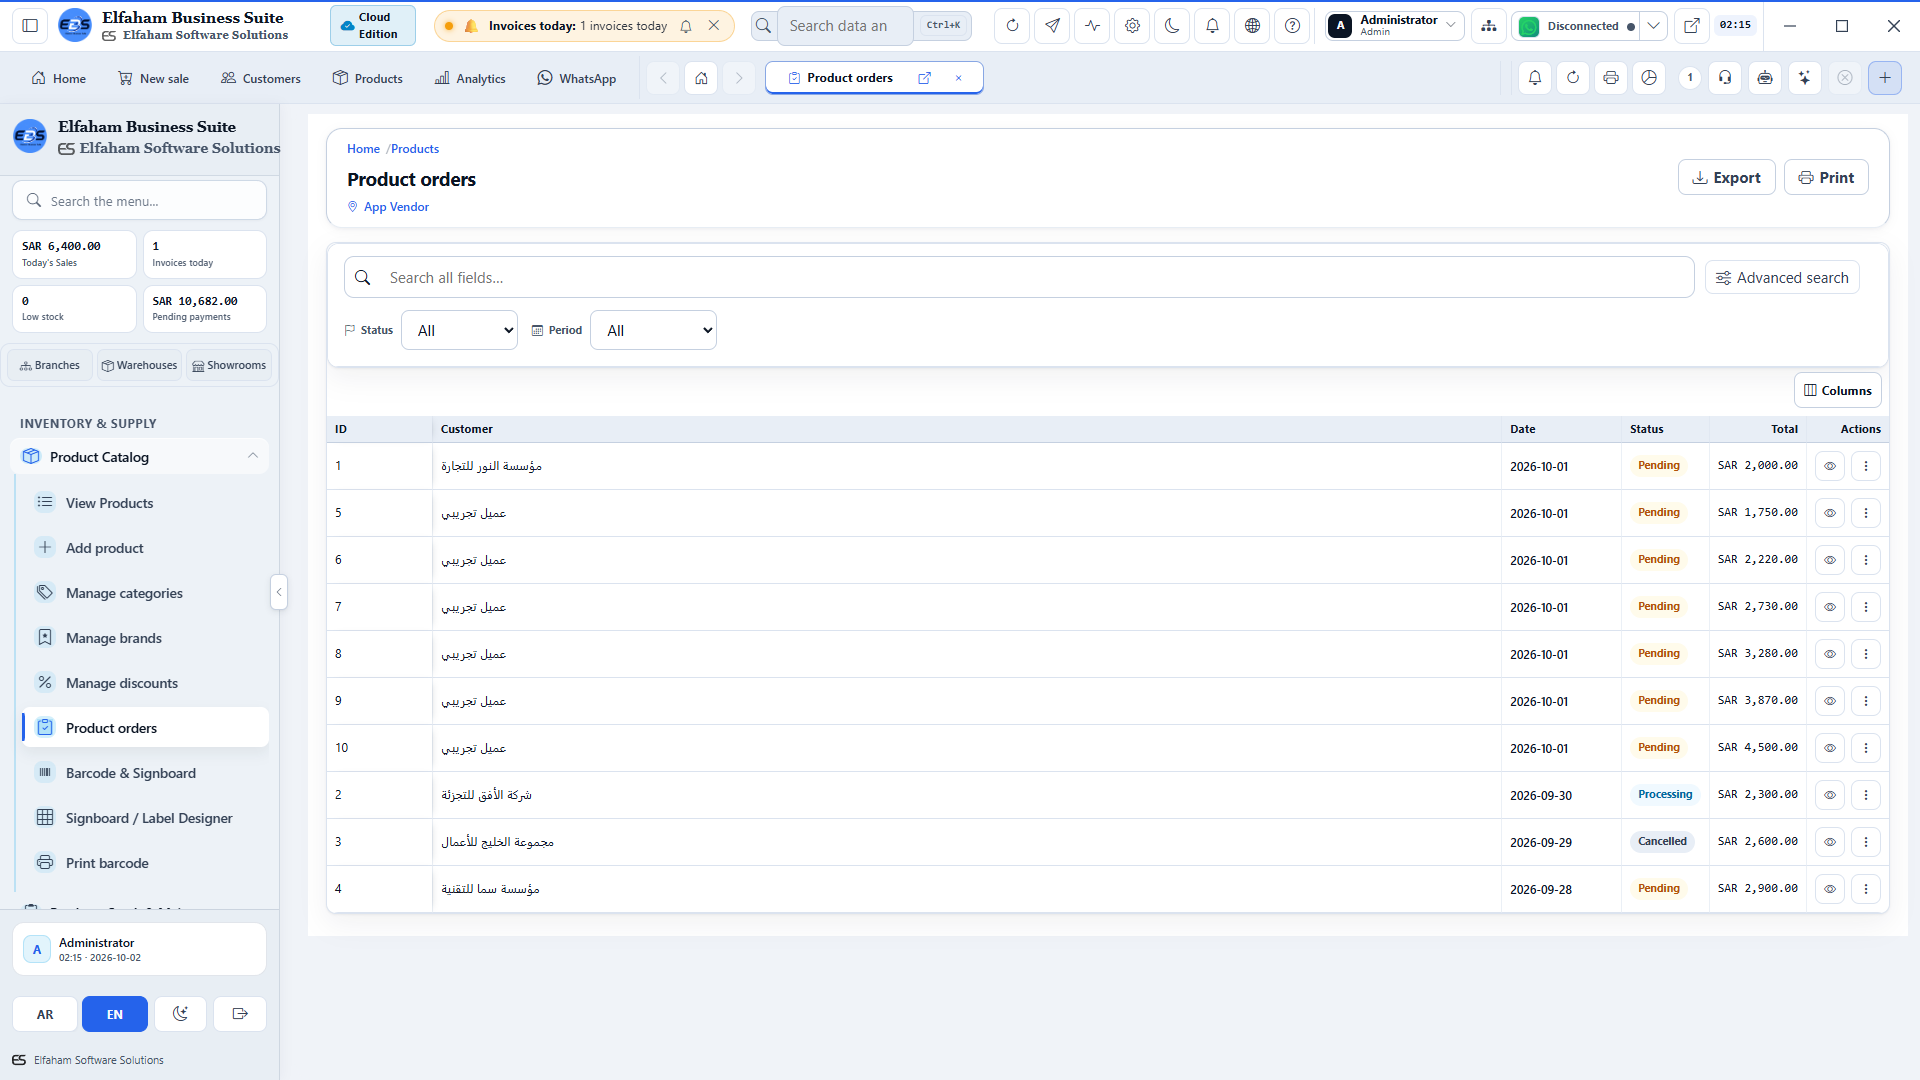Open the Administrator account dropdown

coord(1395,26)
